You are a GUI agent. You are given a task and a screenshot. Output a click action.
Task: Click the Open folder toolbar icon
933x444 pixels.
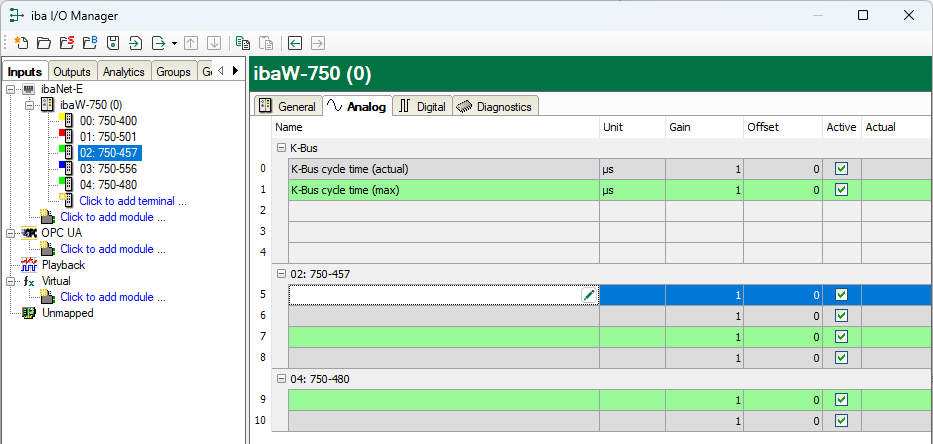(43, 42)
